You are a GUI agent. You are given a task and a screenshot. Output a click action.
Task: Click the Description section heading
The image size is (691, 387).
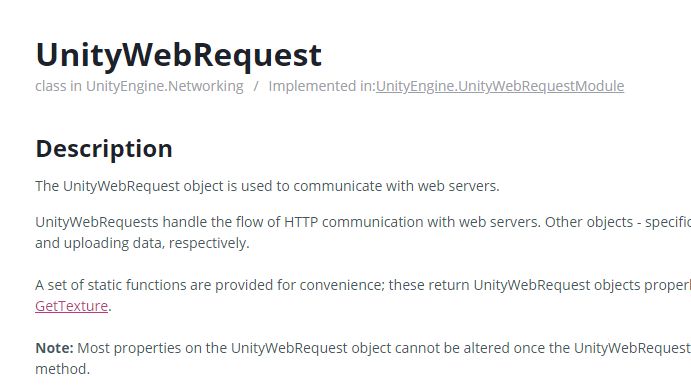104,149
